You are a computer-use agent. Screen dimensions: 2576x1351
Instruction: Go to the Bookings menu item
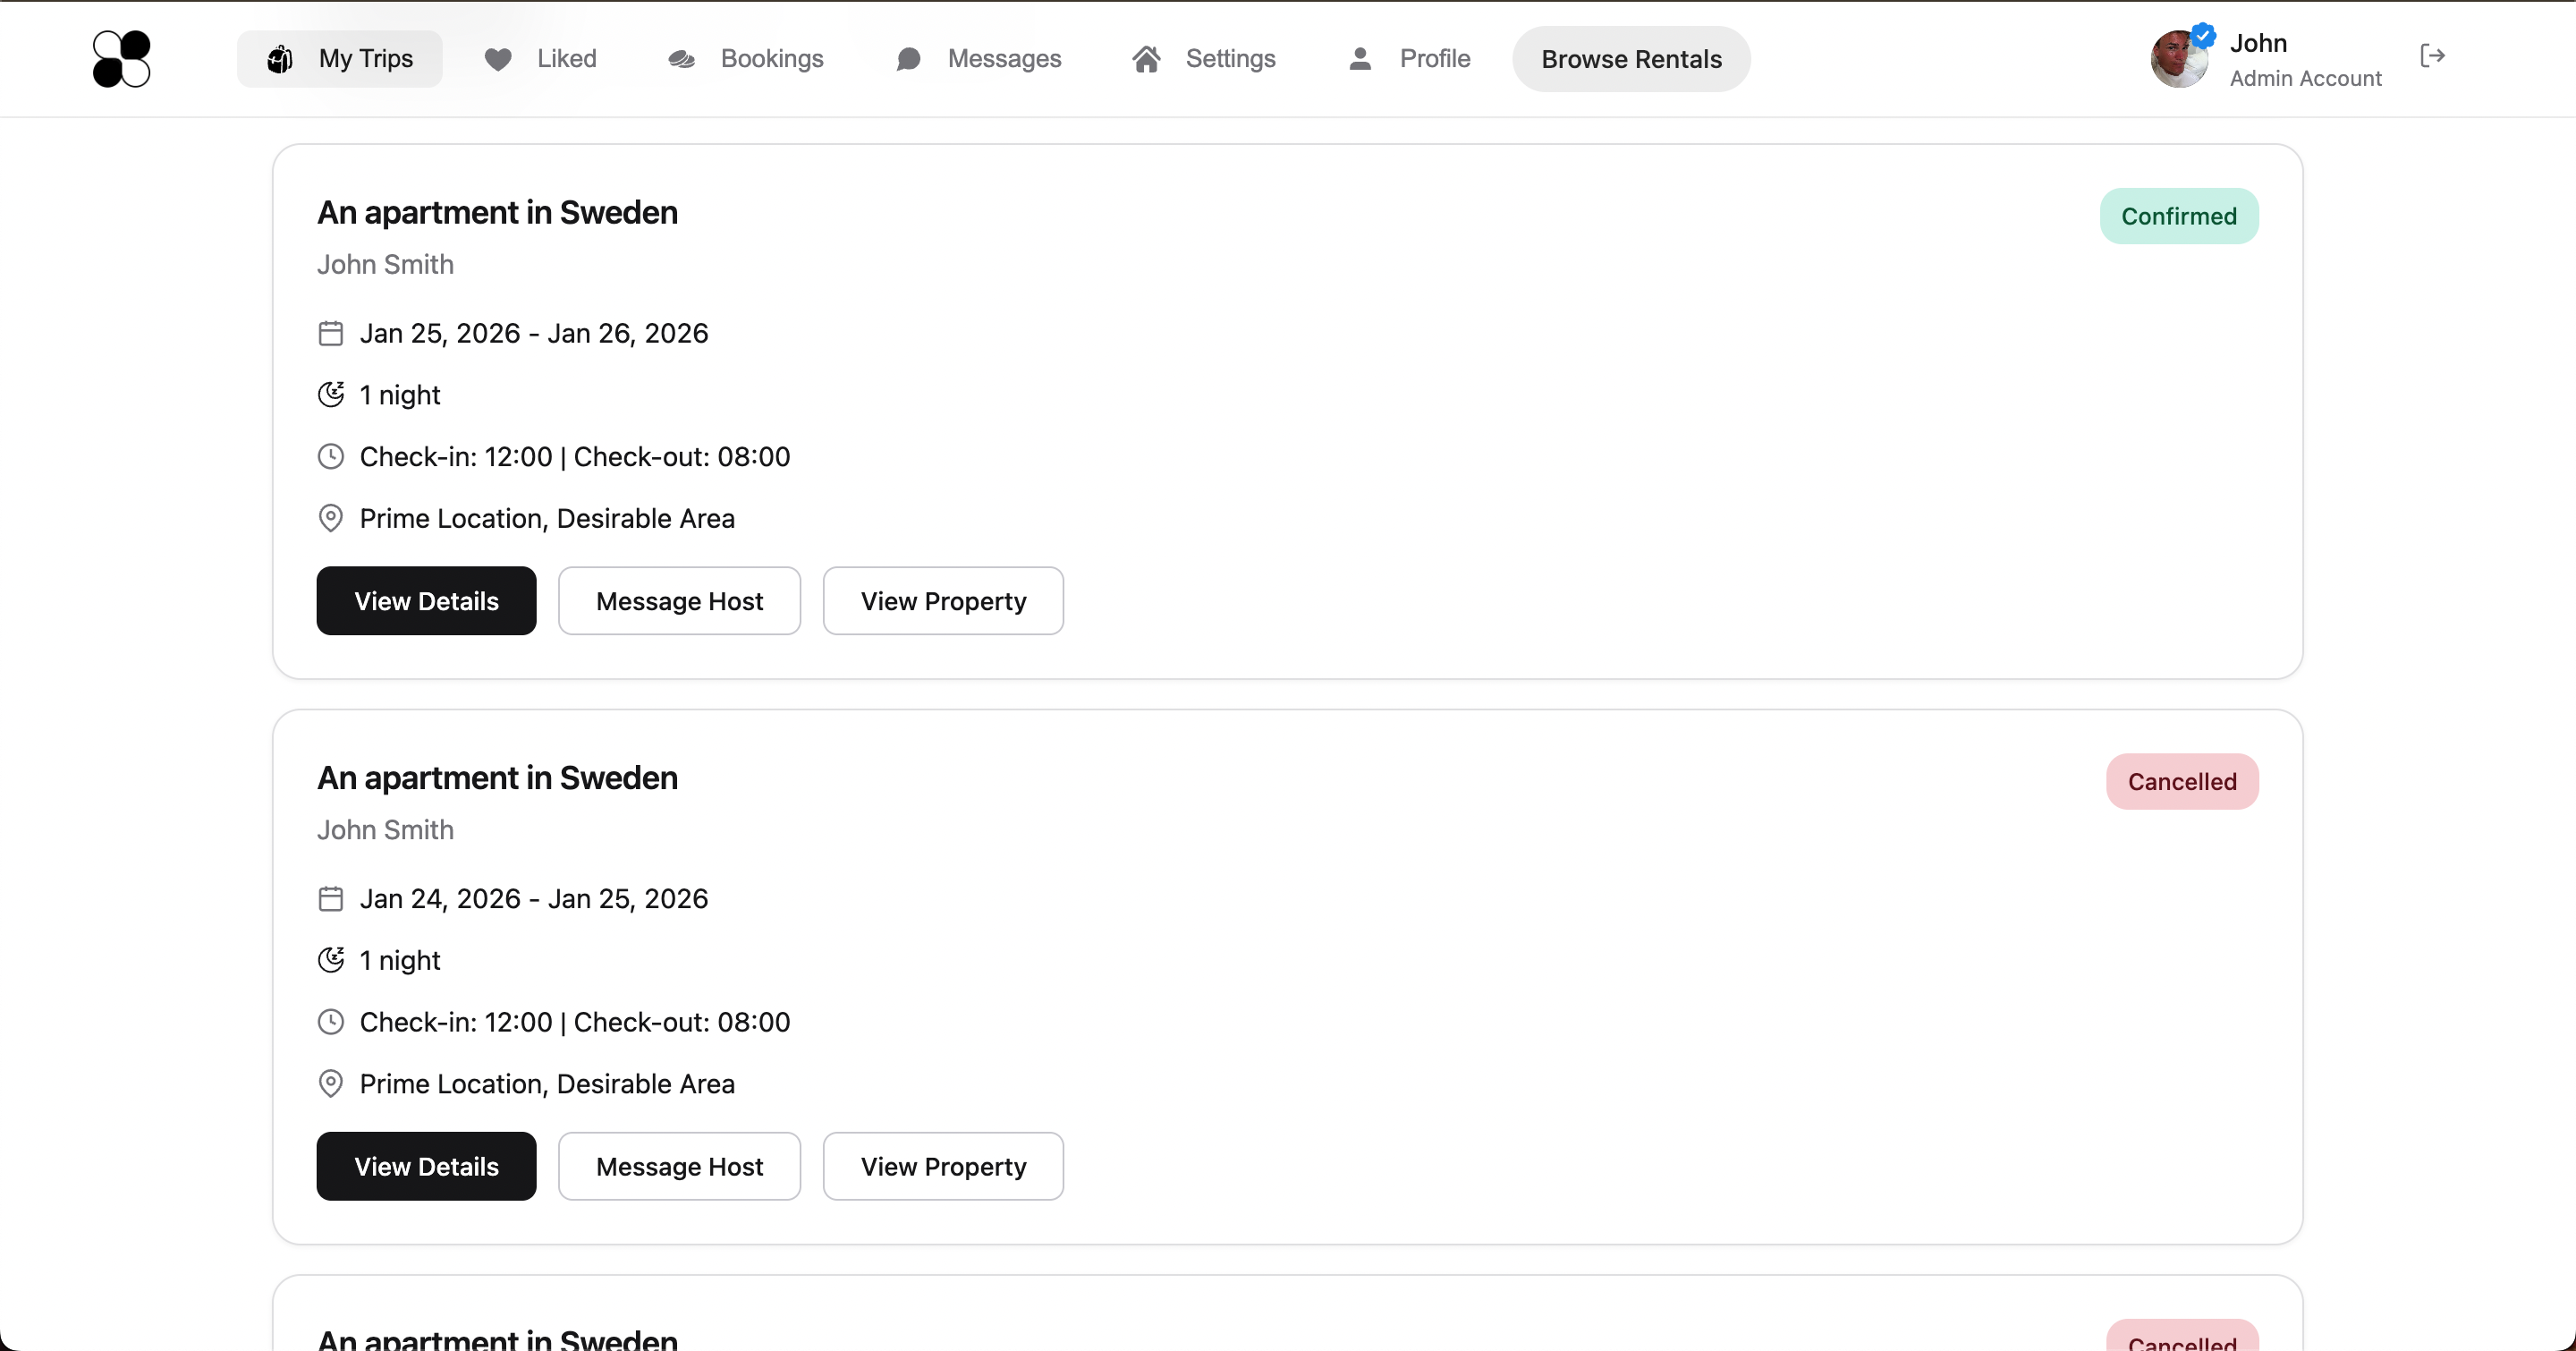[771, 59]
